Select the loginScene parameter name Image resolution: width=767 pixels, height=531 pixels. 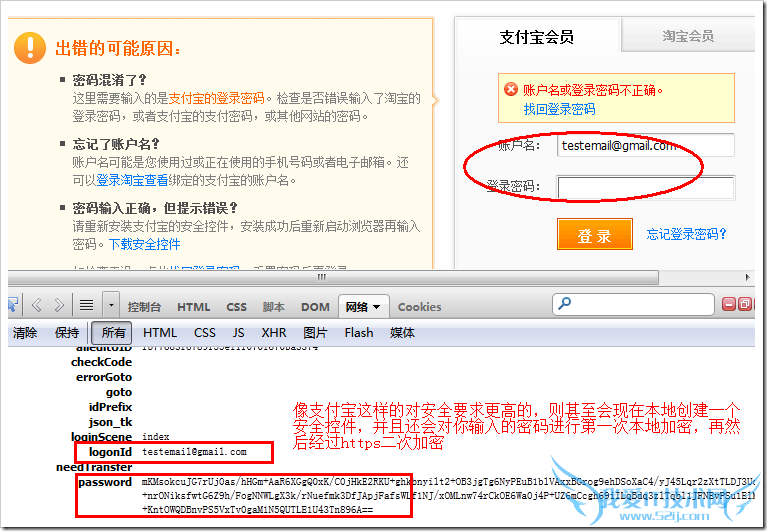pos(102,437)
